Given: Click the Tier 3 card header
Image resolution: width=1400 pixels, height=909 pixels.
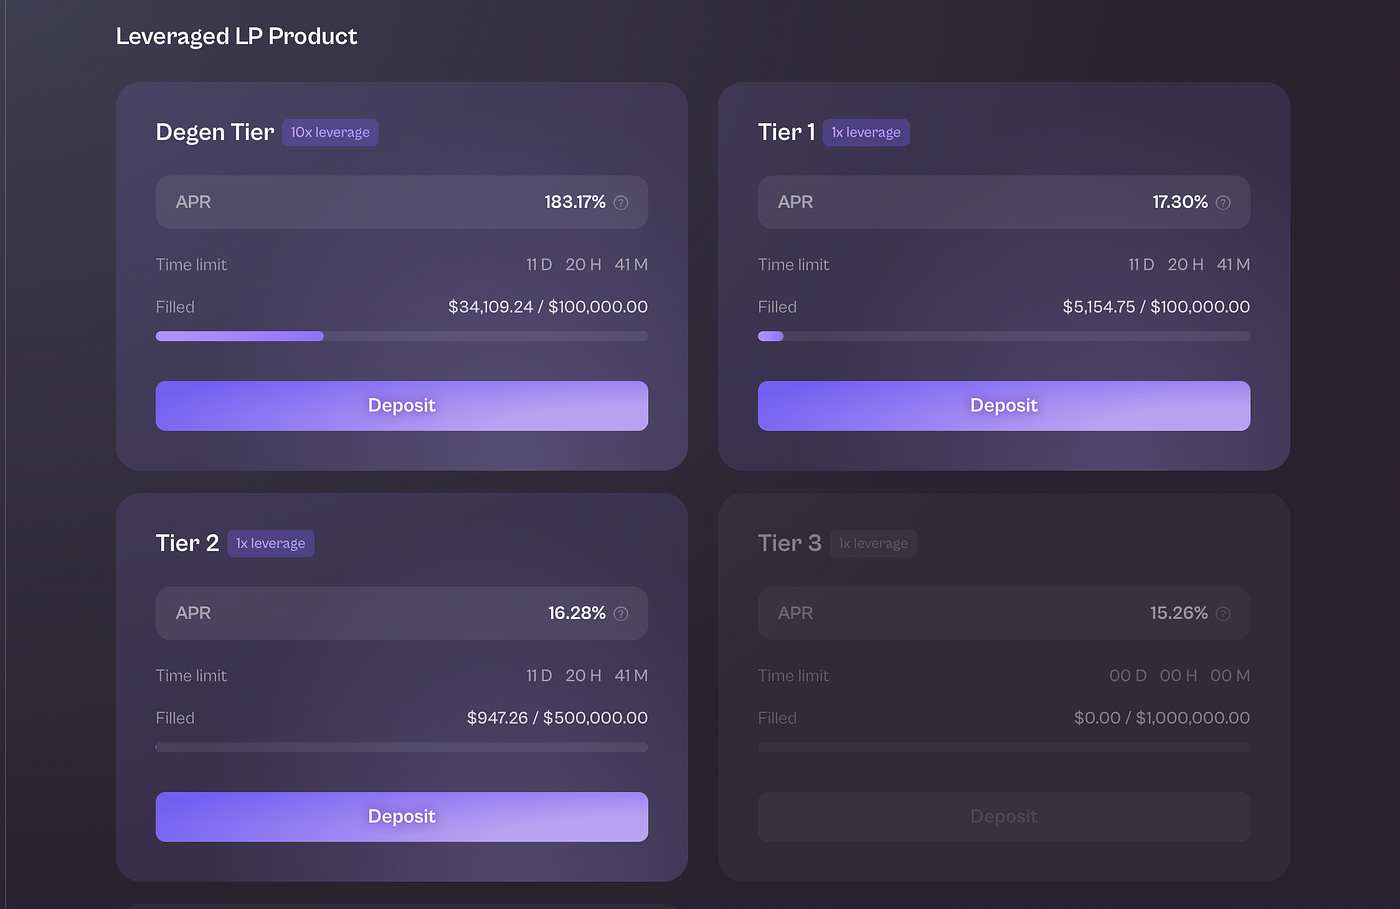Looking at the screenshot, I should tap(790, 543).
